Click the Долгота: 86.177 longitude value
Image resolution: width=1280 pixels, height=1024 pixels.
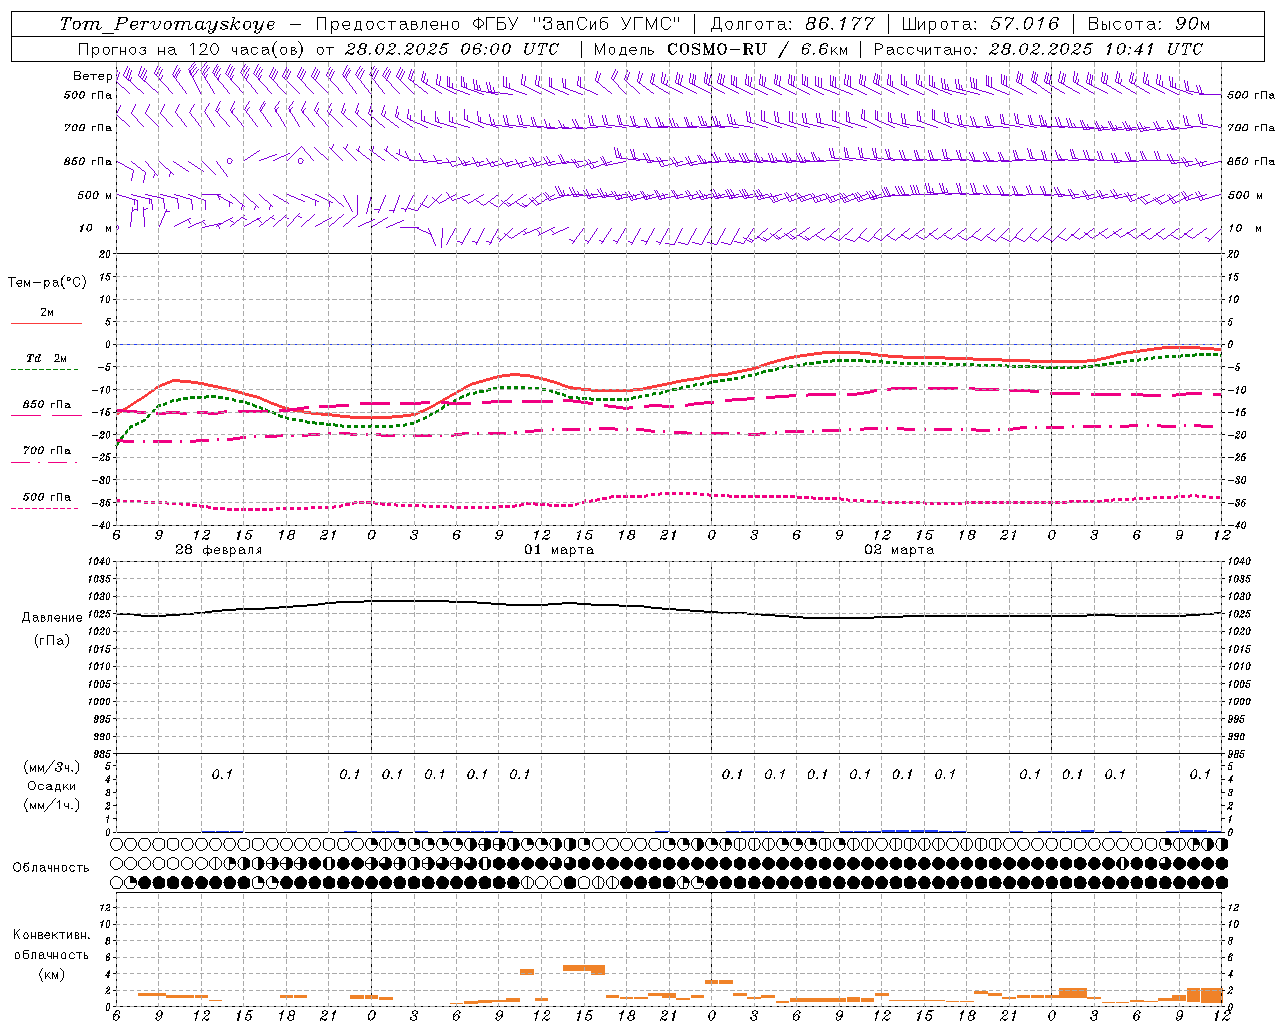pyautogui.click(x=792, y=24)
